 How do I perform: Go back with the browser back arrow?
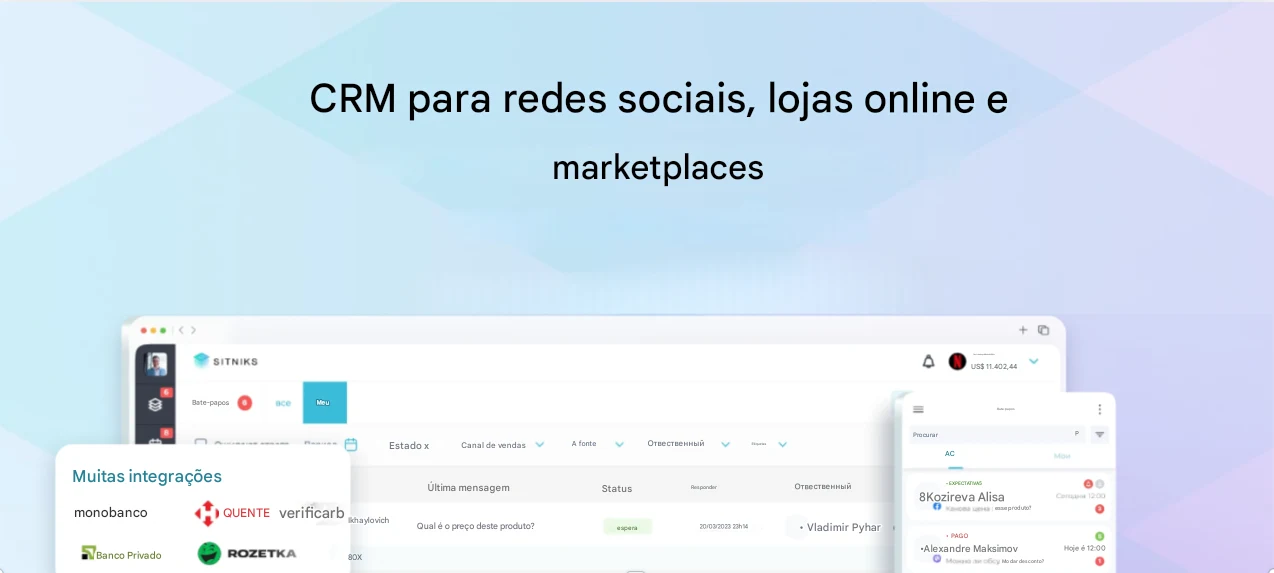click(x=181, y=330)
